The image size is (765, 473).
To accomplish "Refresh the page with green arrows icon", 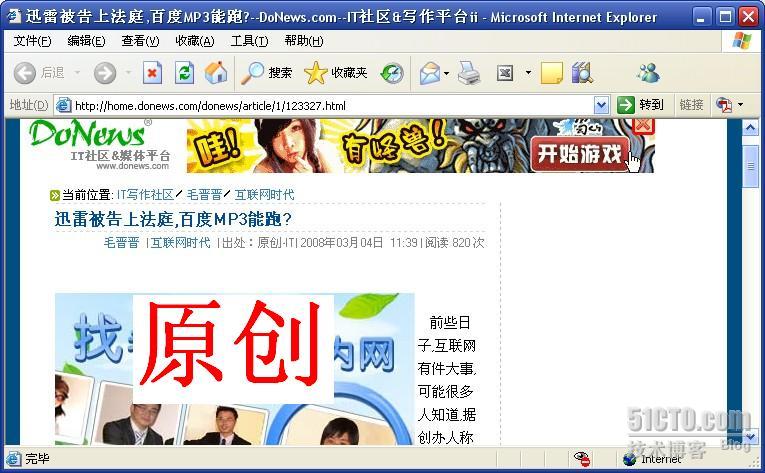I will tap(184, 73).
